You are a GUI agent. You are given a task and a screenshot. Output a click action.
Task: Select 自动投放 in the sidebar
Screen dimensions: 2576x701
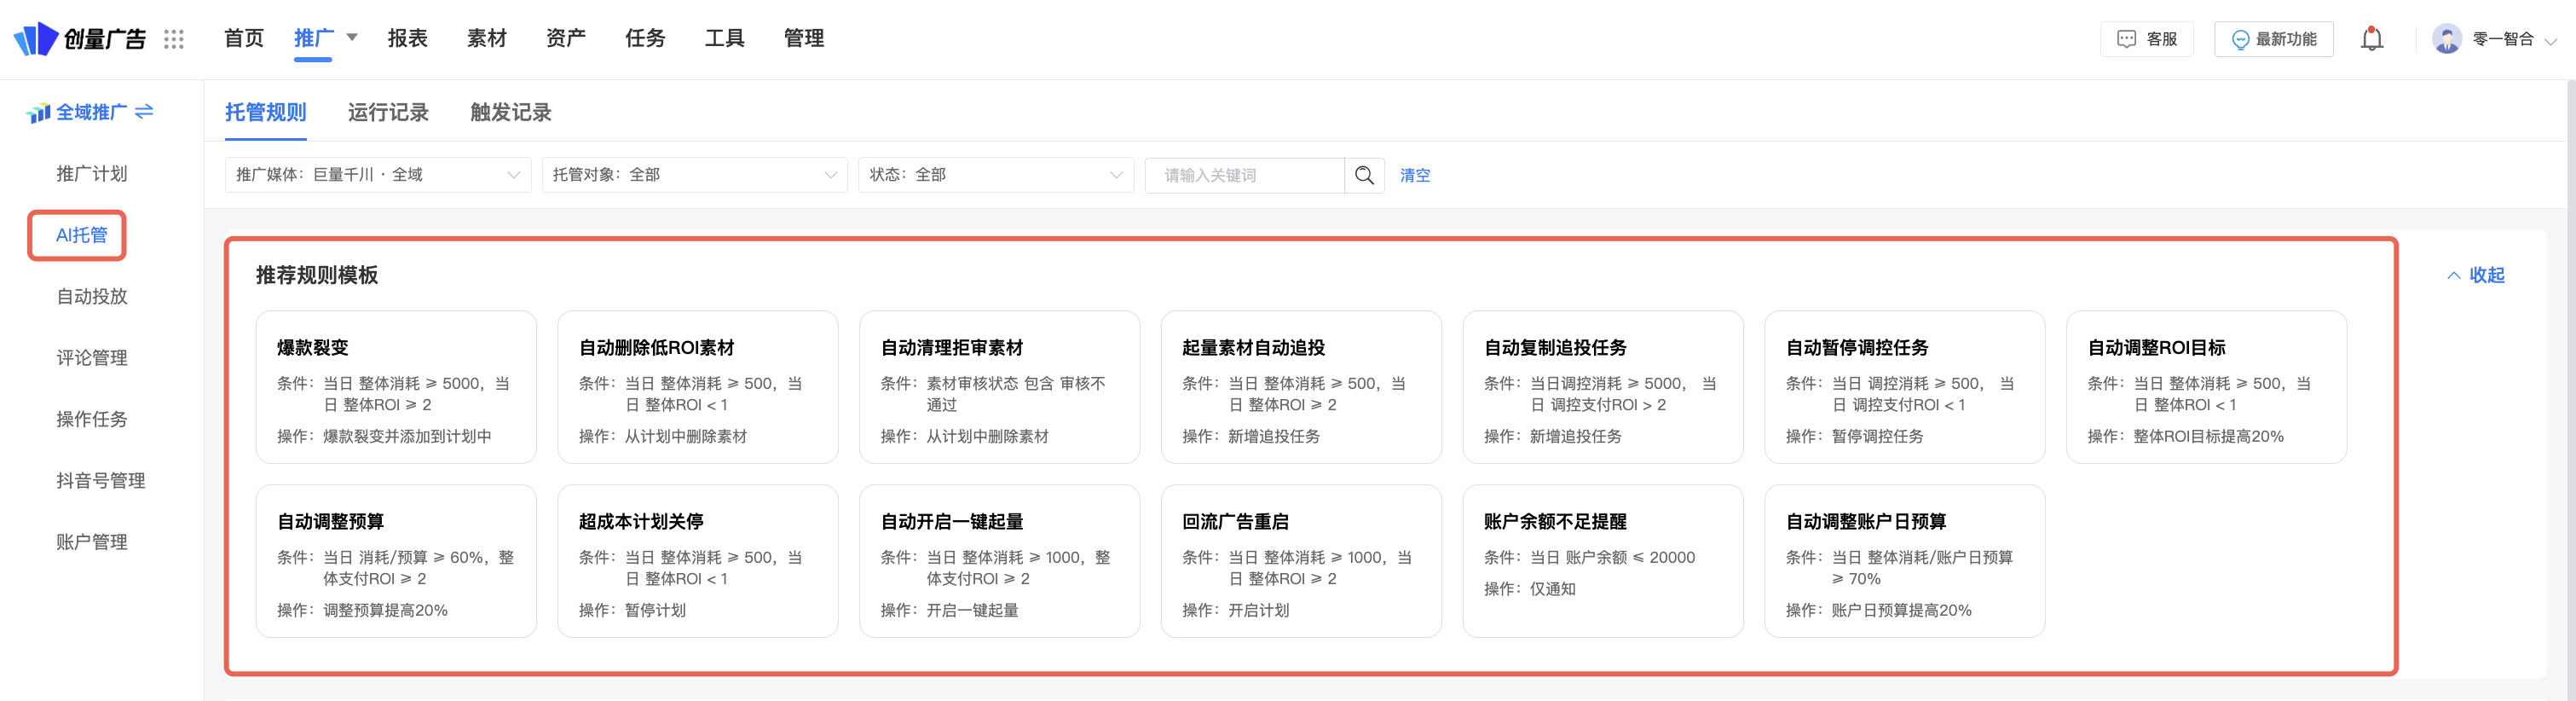click(92, 296)
